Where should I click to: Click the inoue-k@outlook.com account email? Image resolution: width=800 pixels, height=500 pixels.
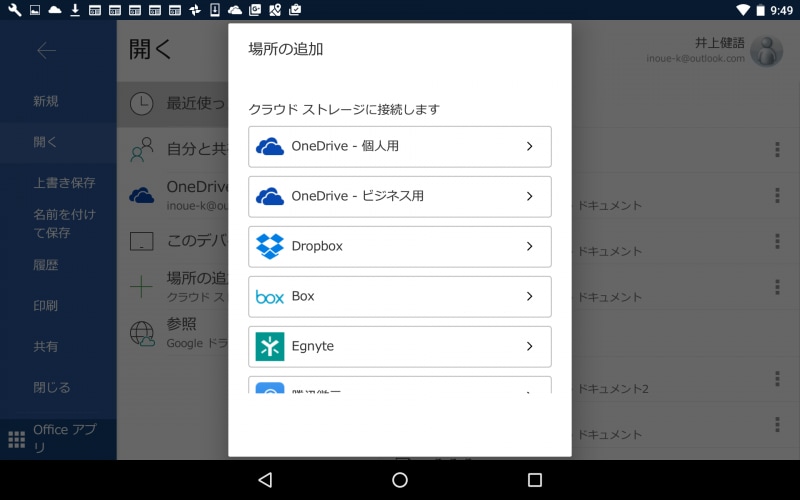click(695, 59)
